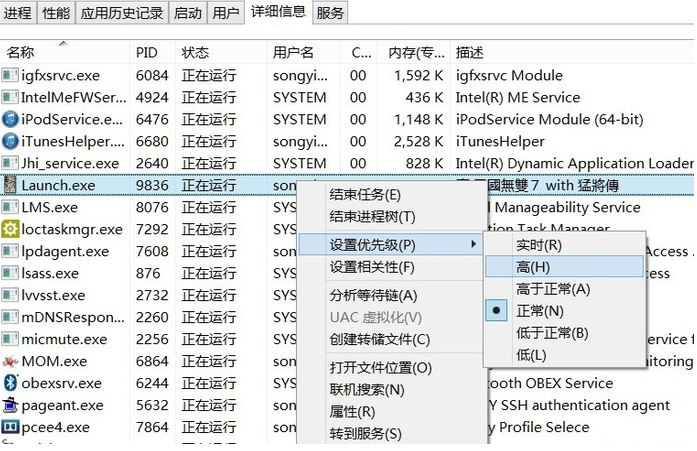Screen dimensions: 697x451
Task: Choose Open File Location (打开文件位置)
Action: click(380, 368)
